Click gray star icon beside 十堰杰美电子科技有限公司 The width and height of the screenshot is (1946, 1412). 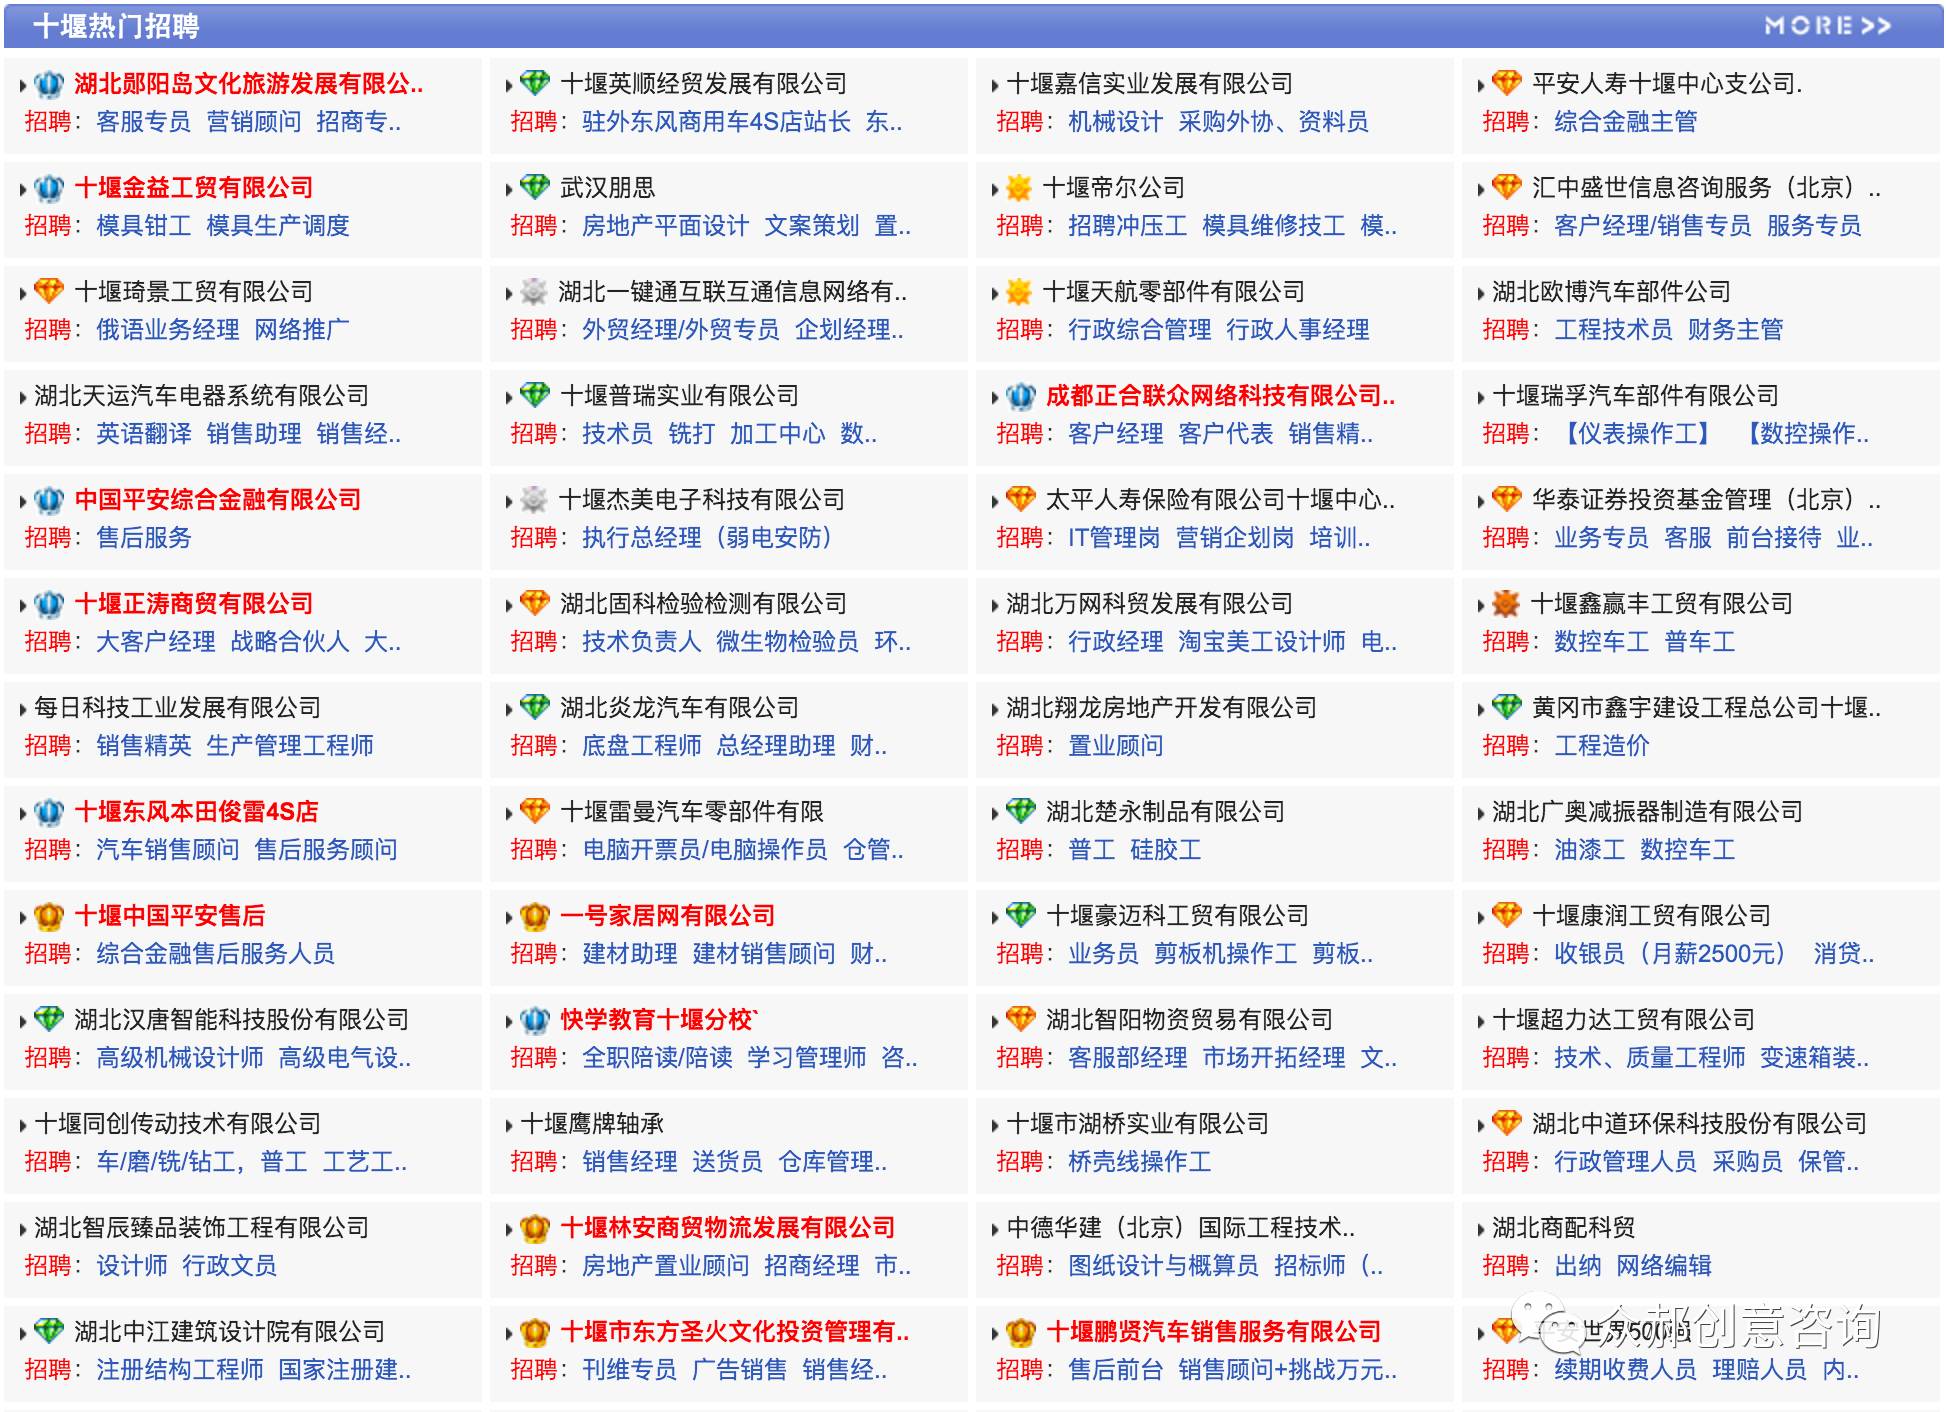(x=534, y=500)
